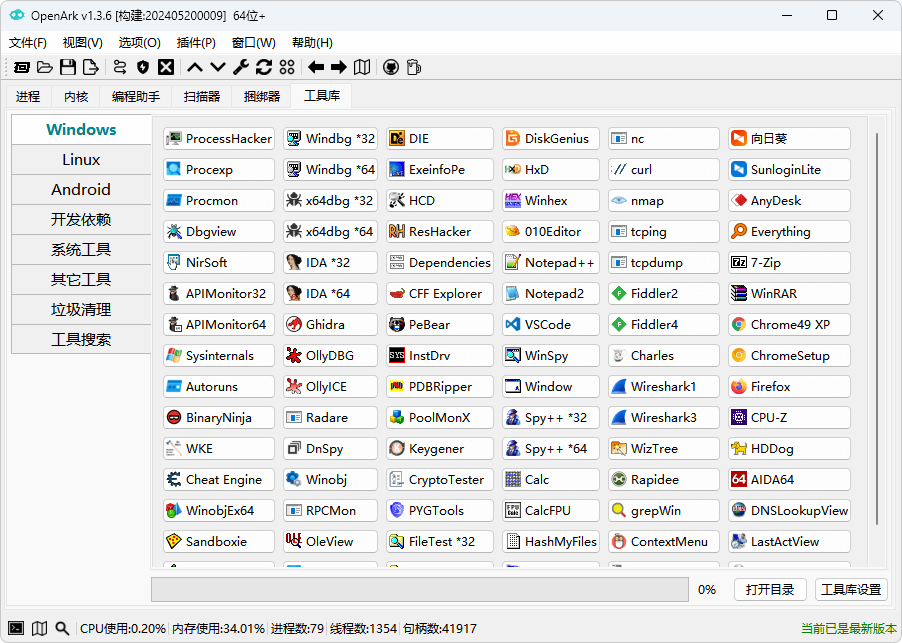This screenshot has width=902, height=643.
Task: Open the GitHub icon in the toolbar
Action: [x=391, y=67]
